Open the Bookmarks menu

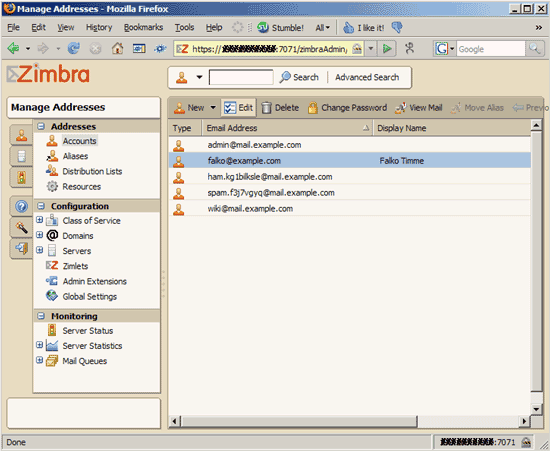pyautogui.click(x=143, y=27)
